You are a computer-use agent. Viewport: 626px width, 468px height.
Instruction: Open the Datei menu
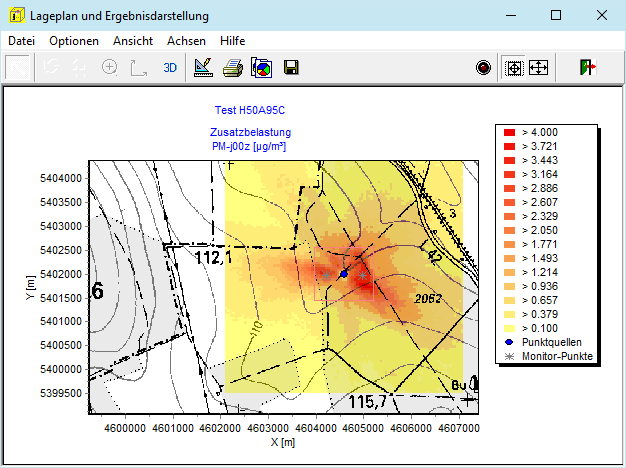tap(22, 41)
